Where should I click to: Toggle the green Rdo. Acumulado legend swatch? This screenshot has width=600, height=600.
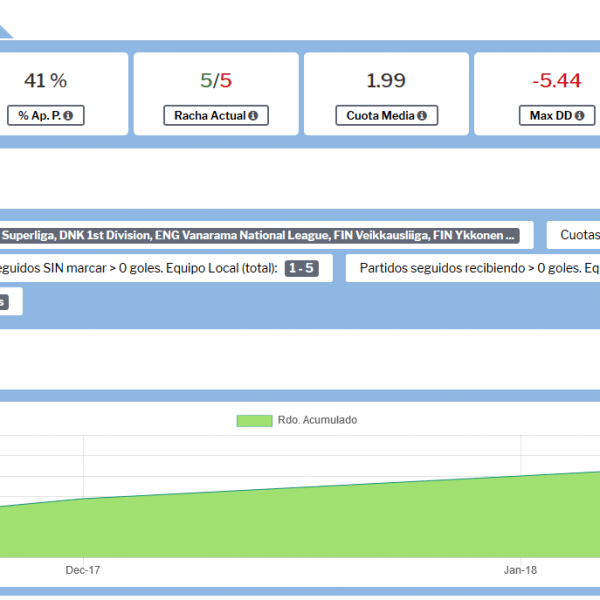tap(254, 420)
